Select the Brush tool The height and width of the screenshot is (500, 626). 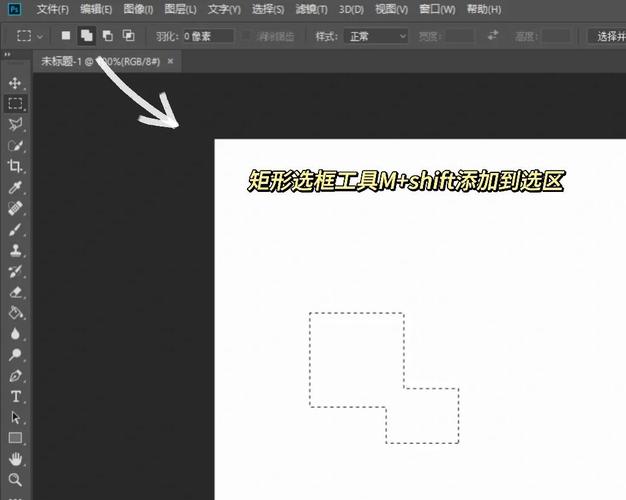15,230
